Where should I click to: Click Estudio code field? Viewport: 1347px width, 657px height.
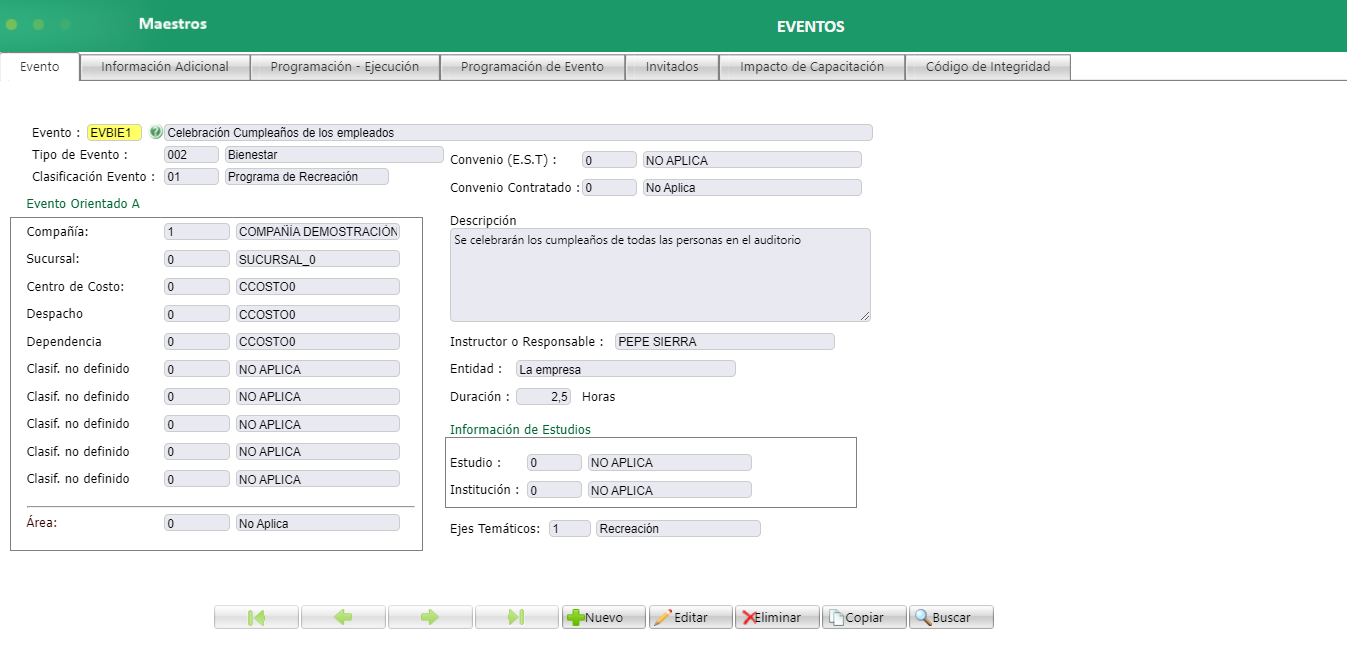(554, 463)
